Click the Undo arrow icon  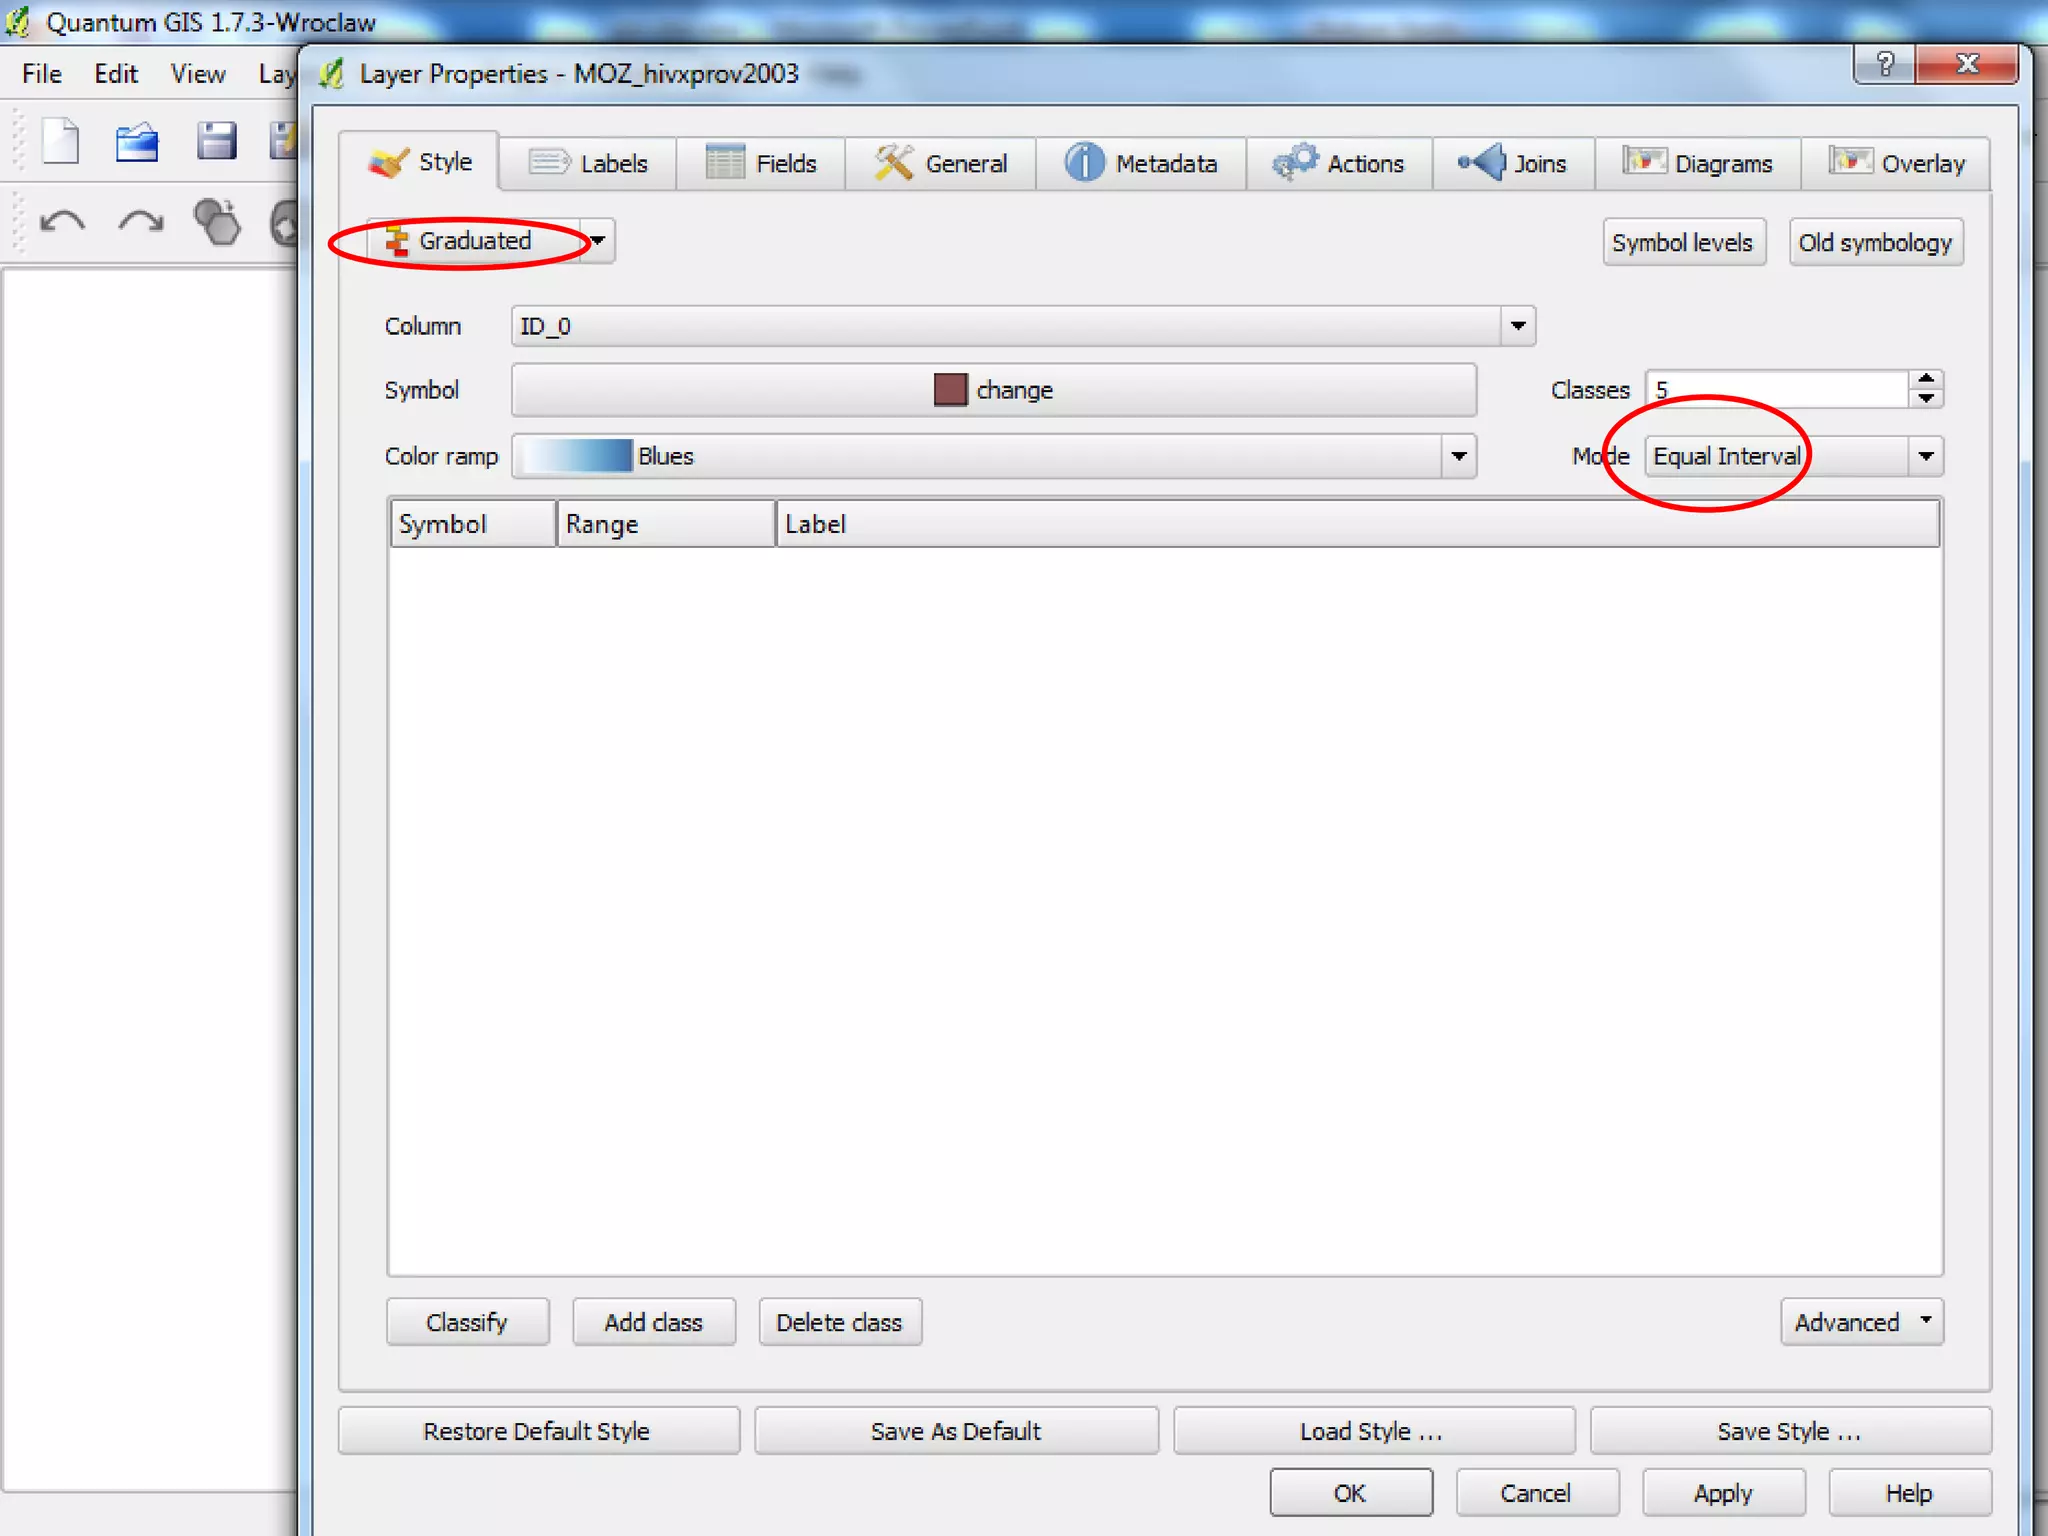[62, 222]
